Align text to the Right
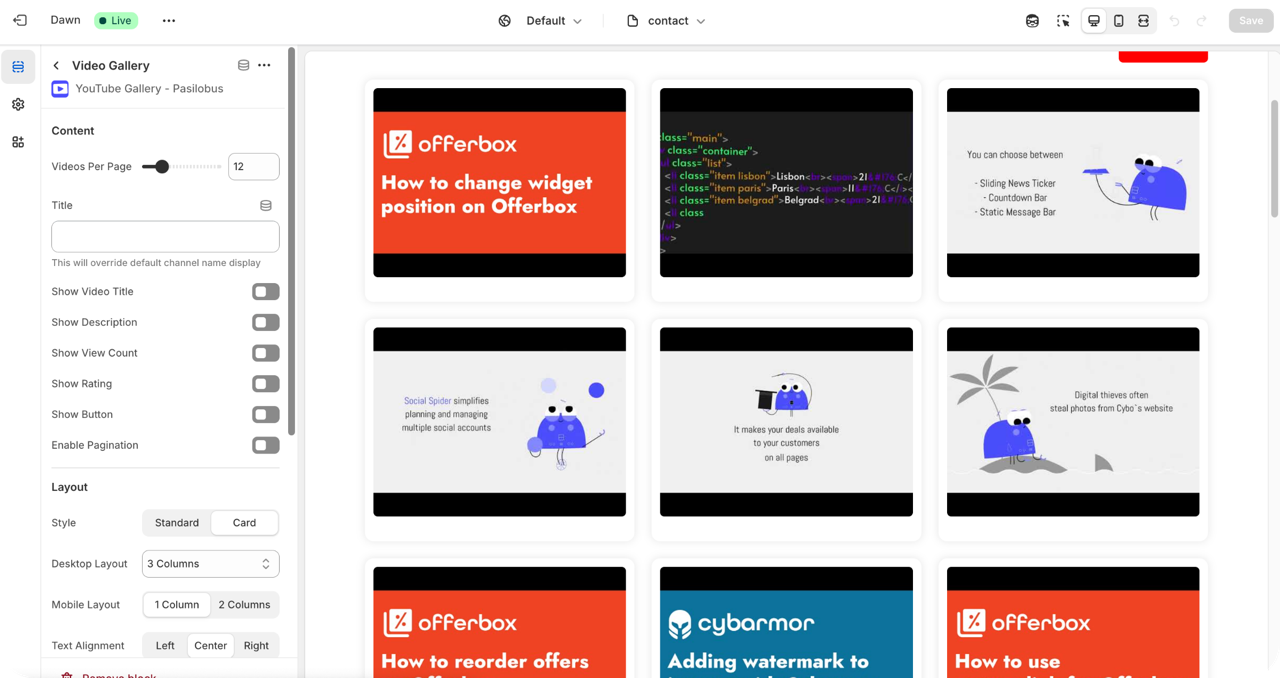1280x678 pixels. tap(256, 646)
